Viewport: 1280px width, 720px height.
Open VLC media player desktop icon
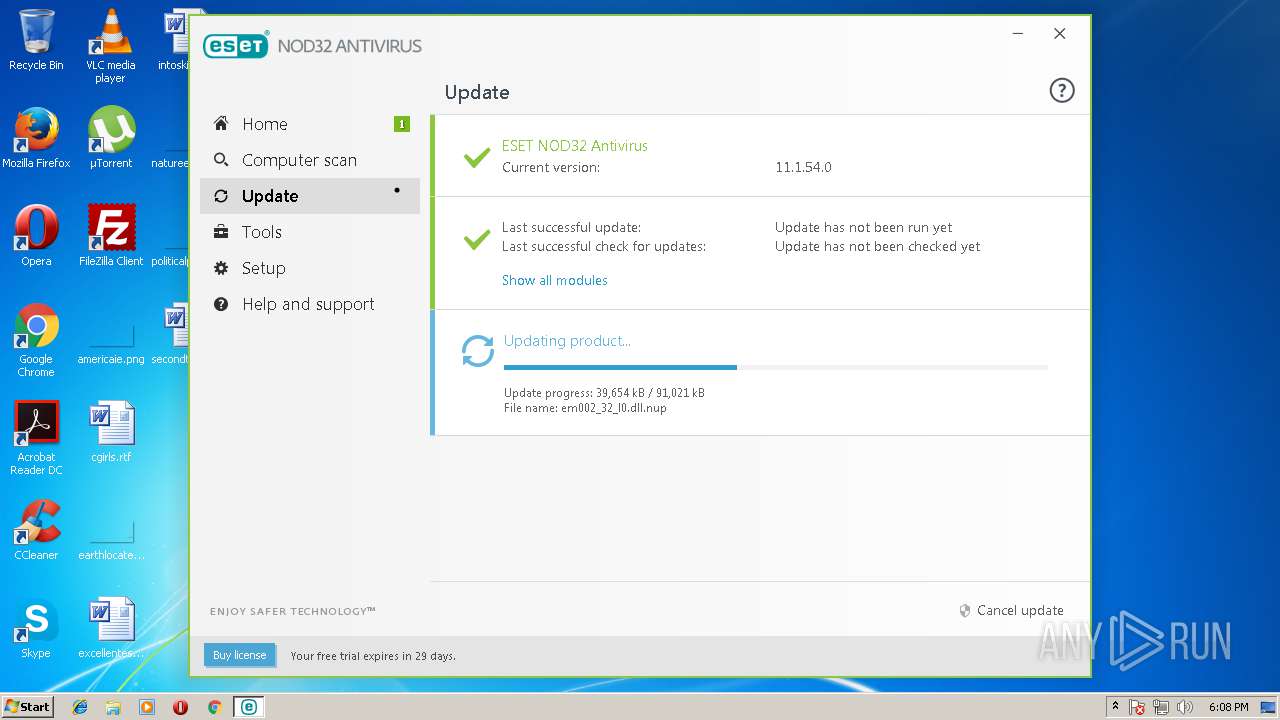[x=110, y=45]
